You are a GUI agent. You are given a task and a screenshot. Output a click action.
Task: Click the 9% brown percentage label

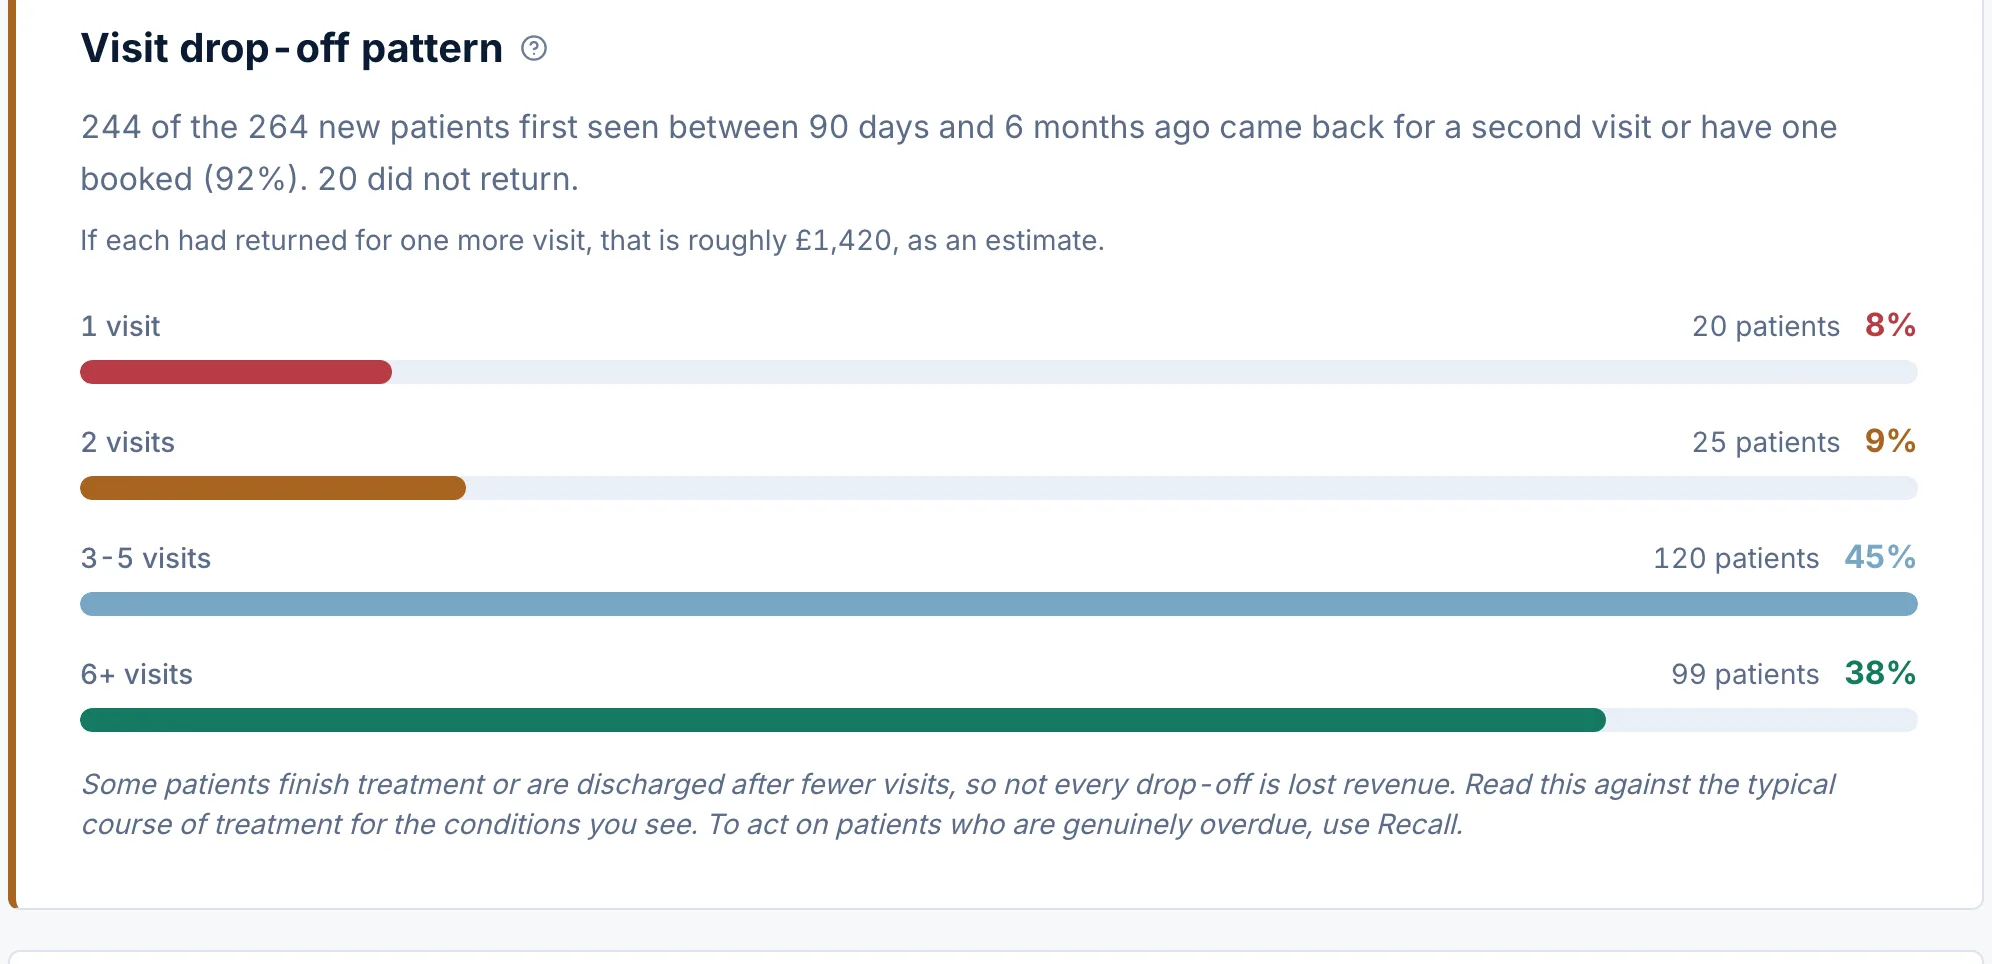pos(1890,441)
